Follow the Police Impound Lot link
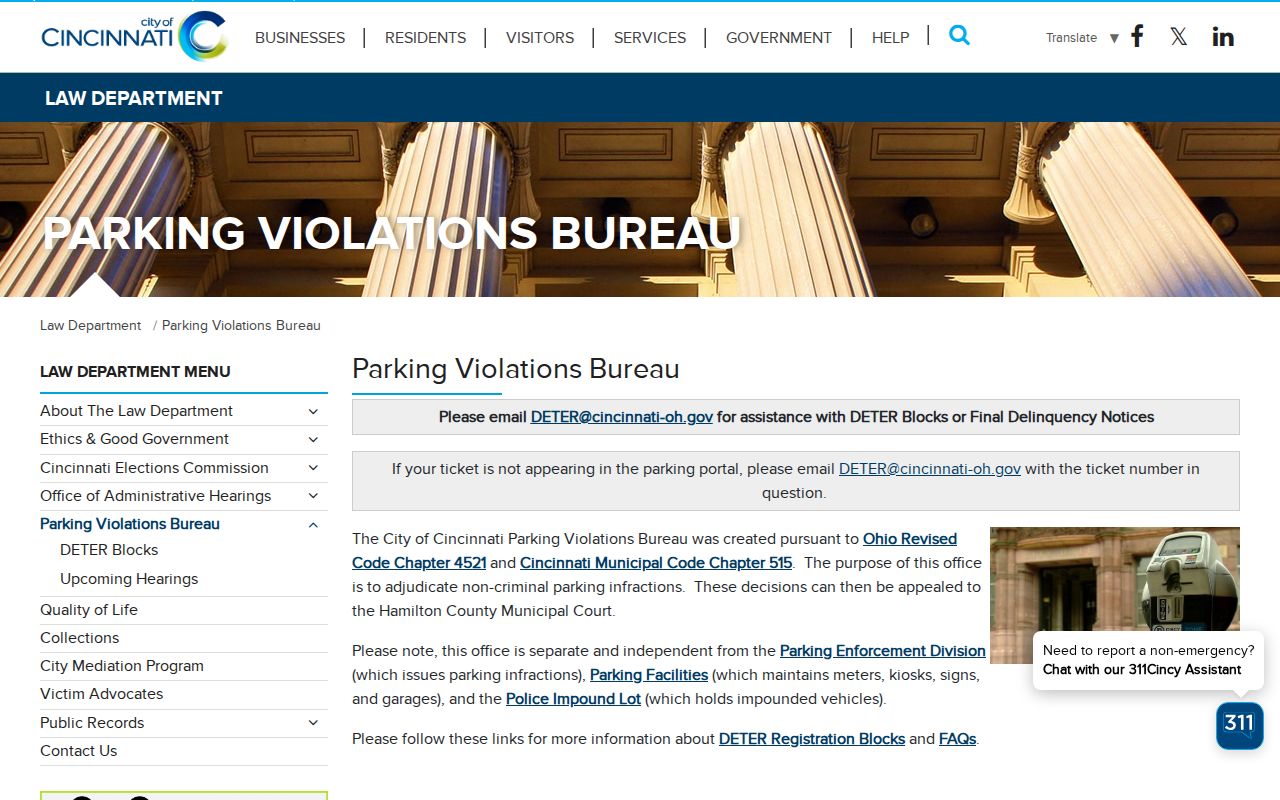 pos(573,699)
